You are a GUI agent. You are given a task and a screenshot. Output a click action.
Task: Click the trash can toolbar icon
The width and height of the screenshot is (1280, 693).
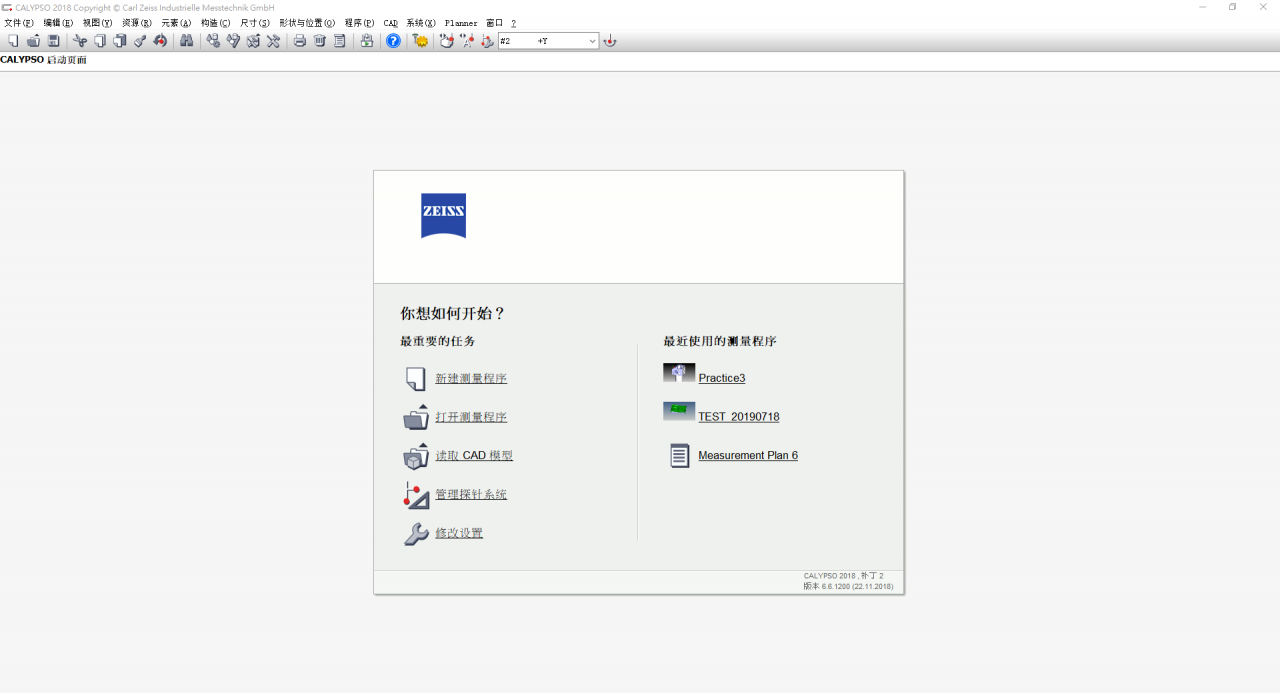320,41
